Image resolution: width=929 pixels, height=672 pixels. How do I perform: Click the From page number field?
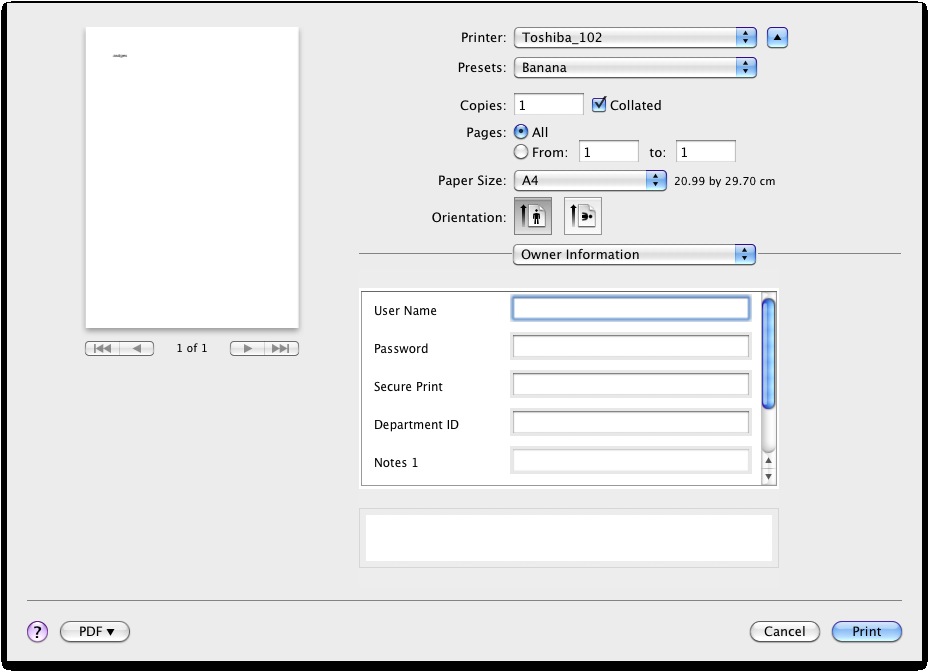609,152
